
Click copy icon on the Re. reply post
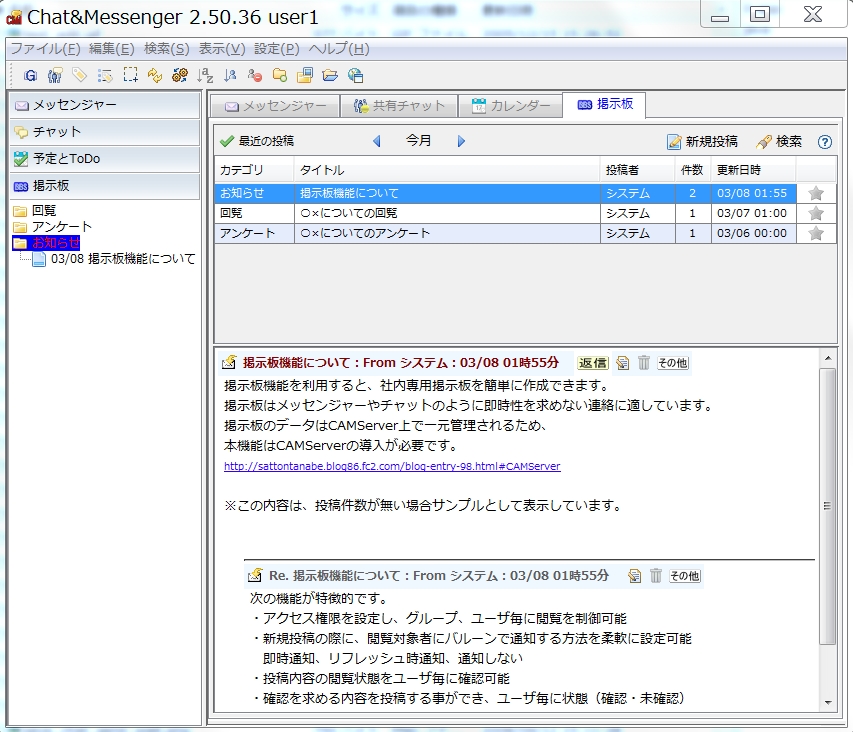point(634,576)
